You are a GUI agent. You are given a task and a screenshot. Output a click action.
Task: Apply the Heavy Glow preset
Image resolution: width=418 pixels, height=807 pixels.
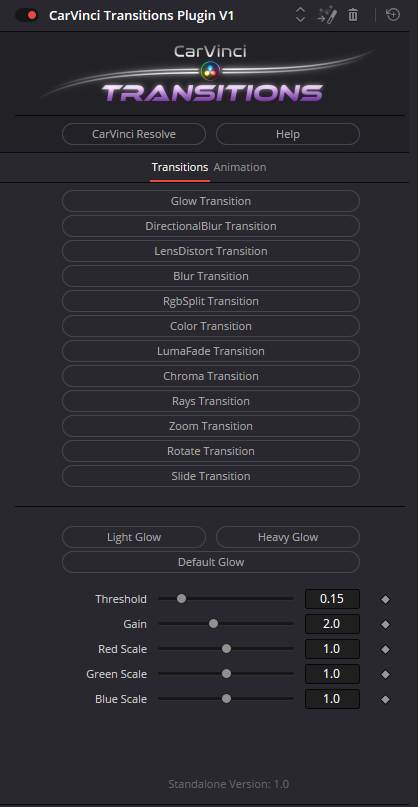[x=288, y=537]
